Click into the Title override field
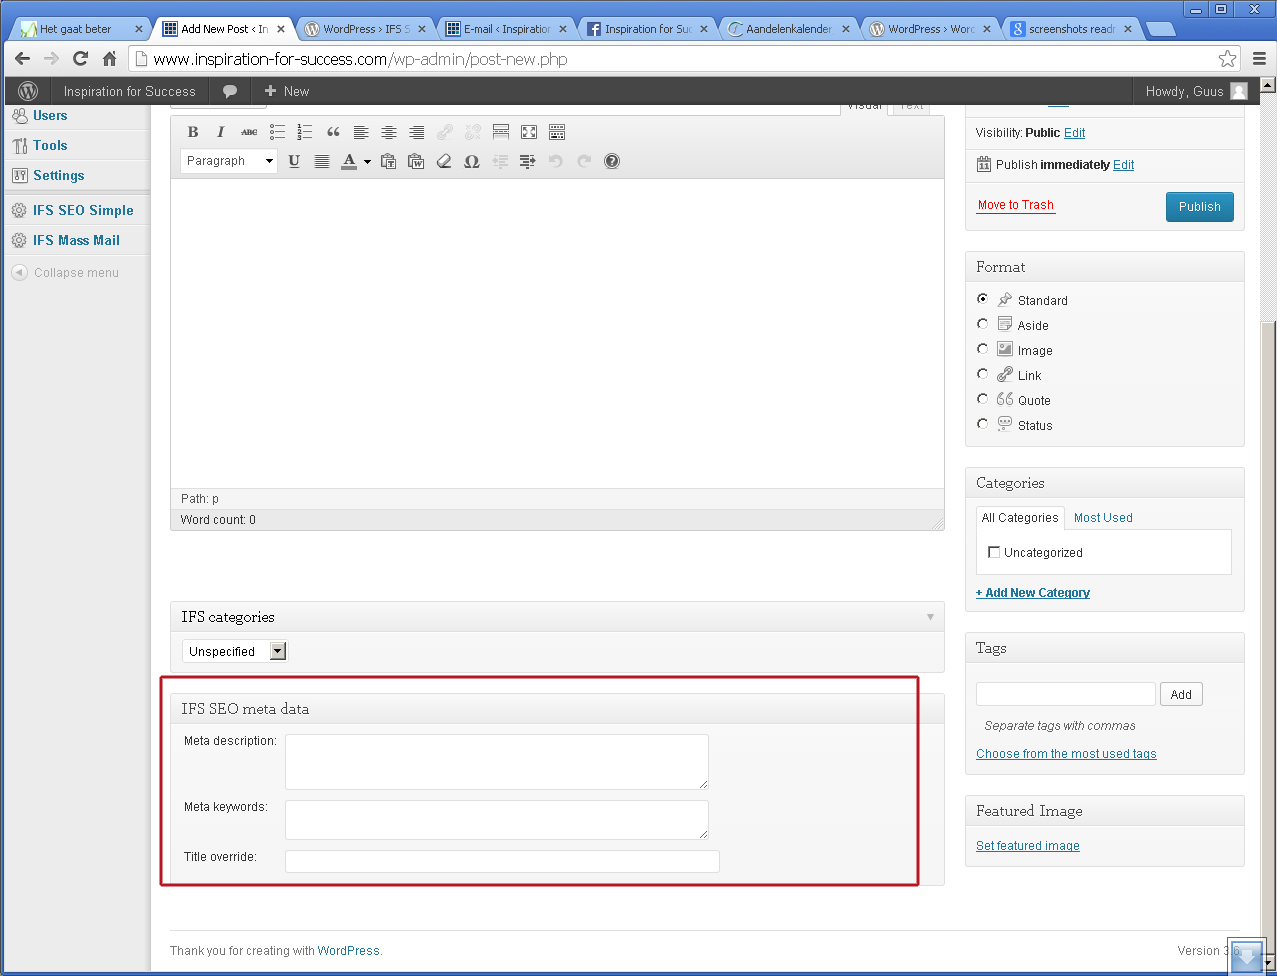 [x=502, y=861]
